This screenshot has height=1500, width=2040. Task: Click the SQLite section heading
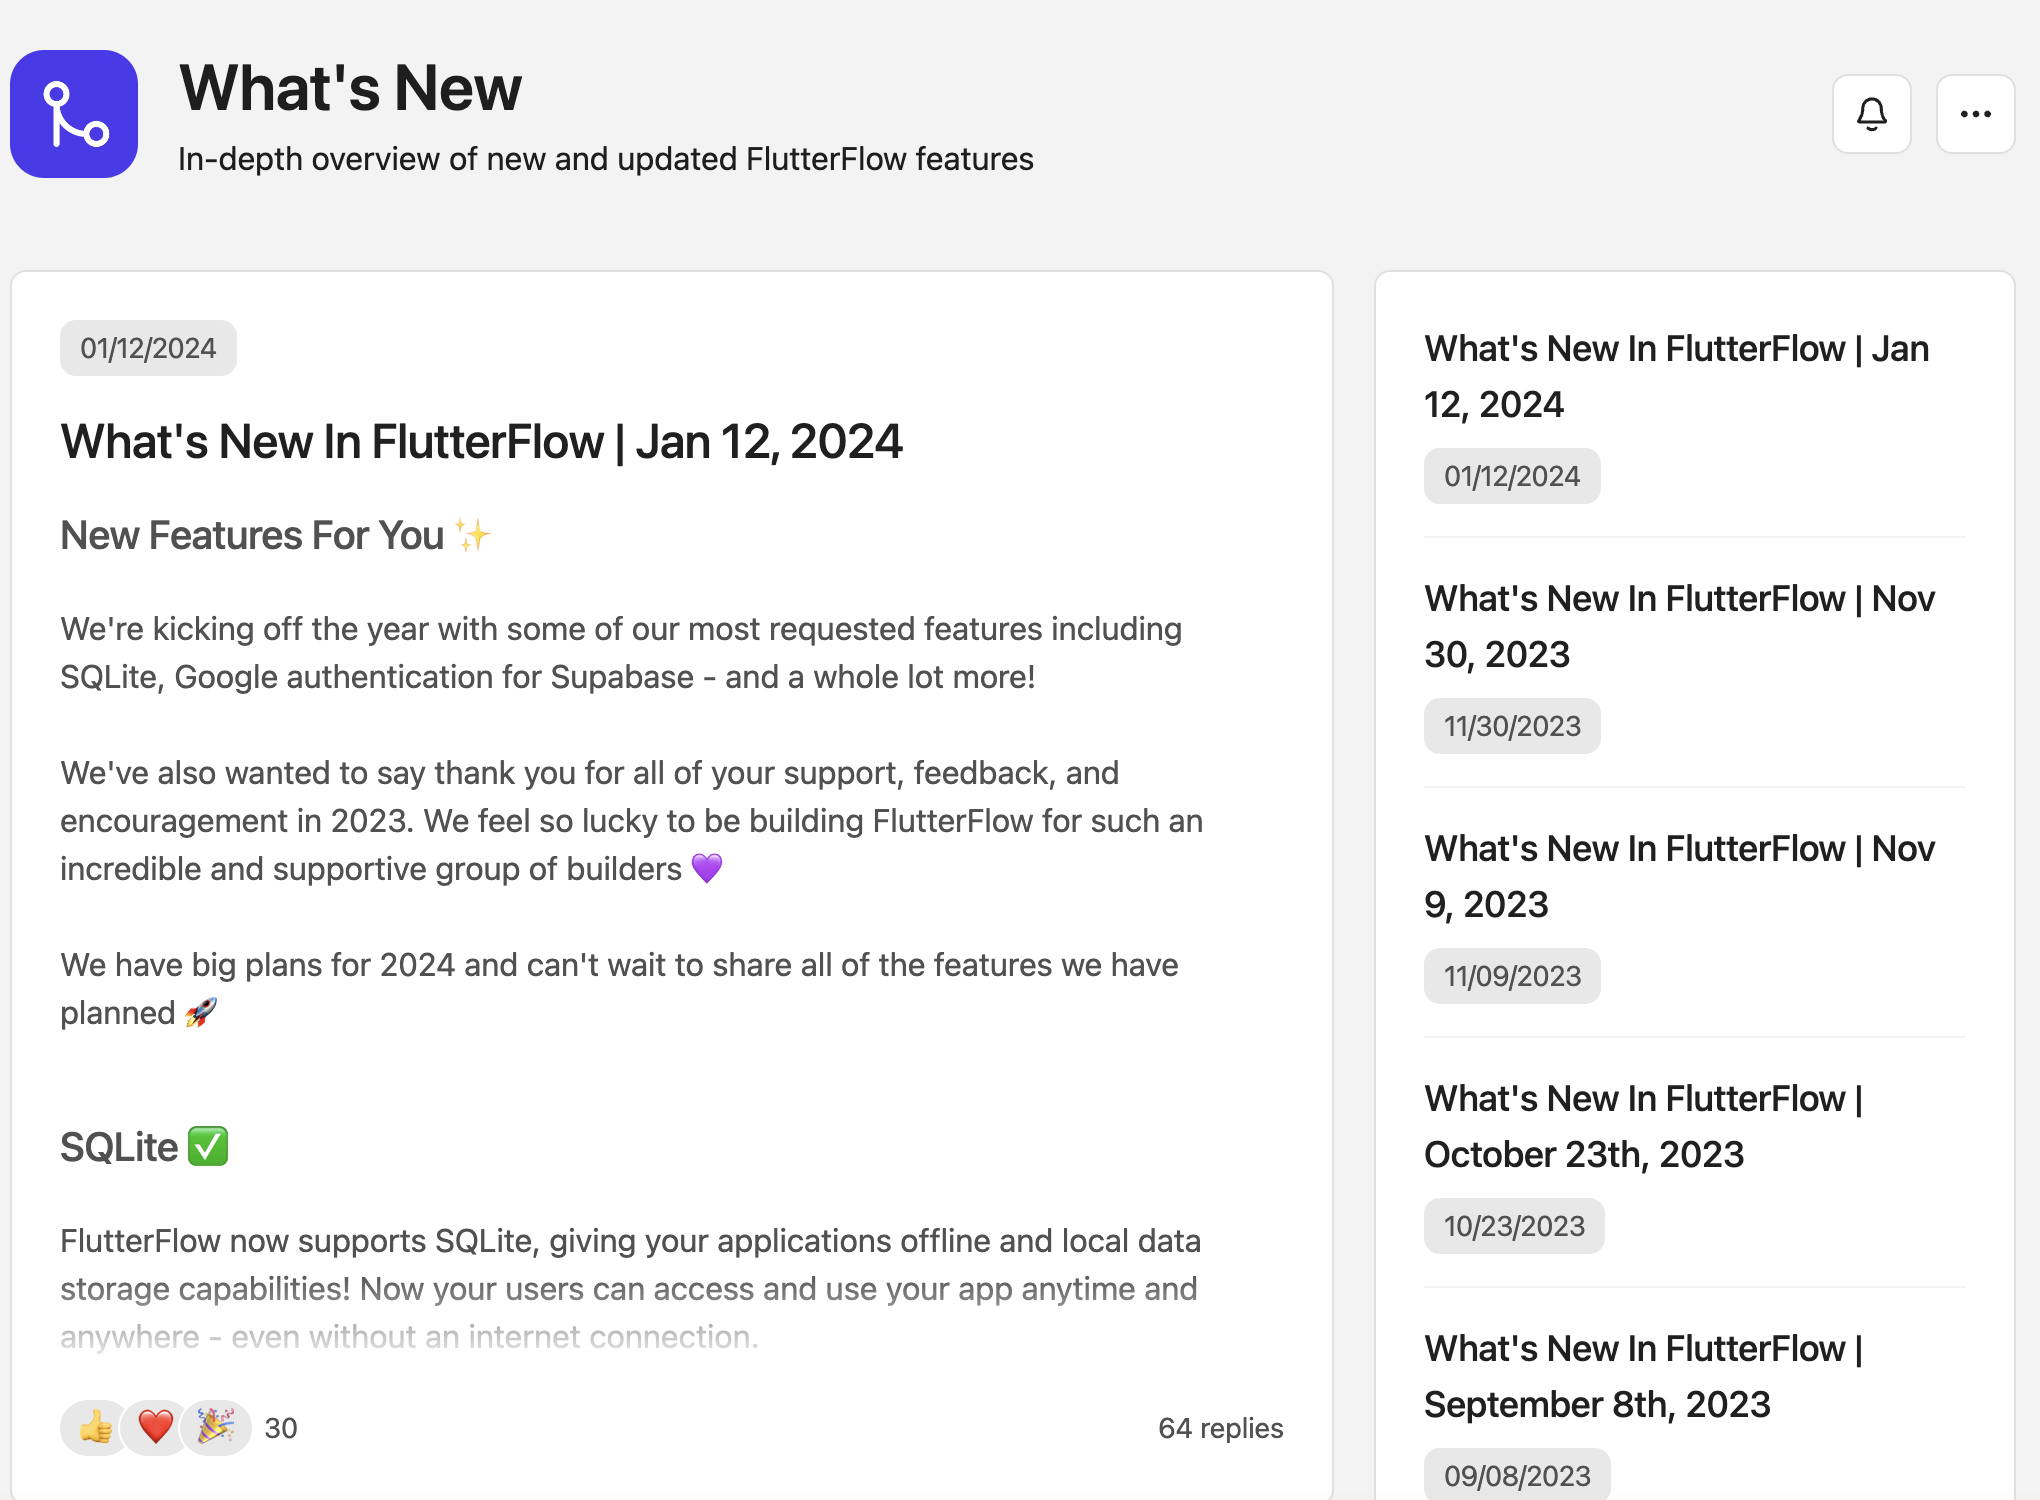pos(119,1147)
